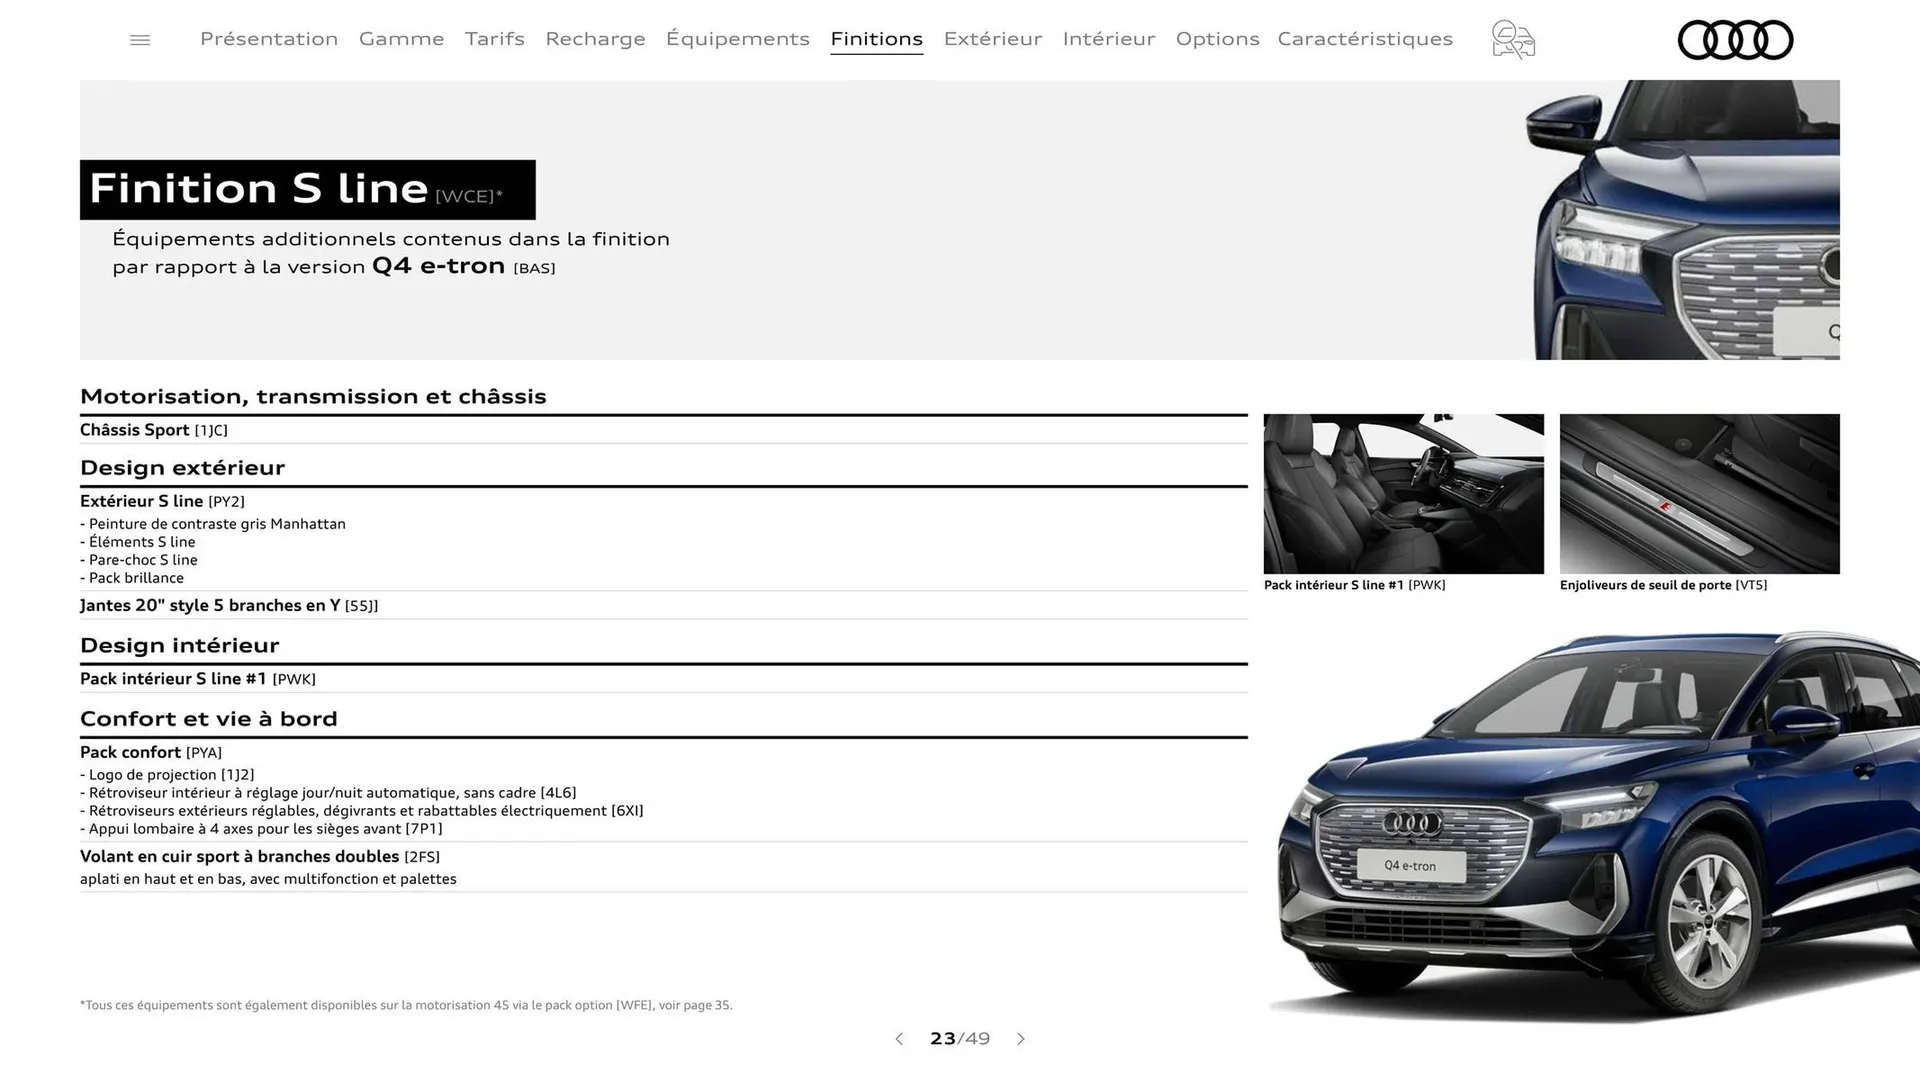Click the Enjoliveurs de seuil de porte photo
This screenshot has height=1080, width=1920.
click(1699, 493)
